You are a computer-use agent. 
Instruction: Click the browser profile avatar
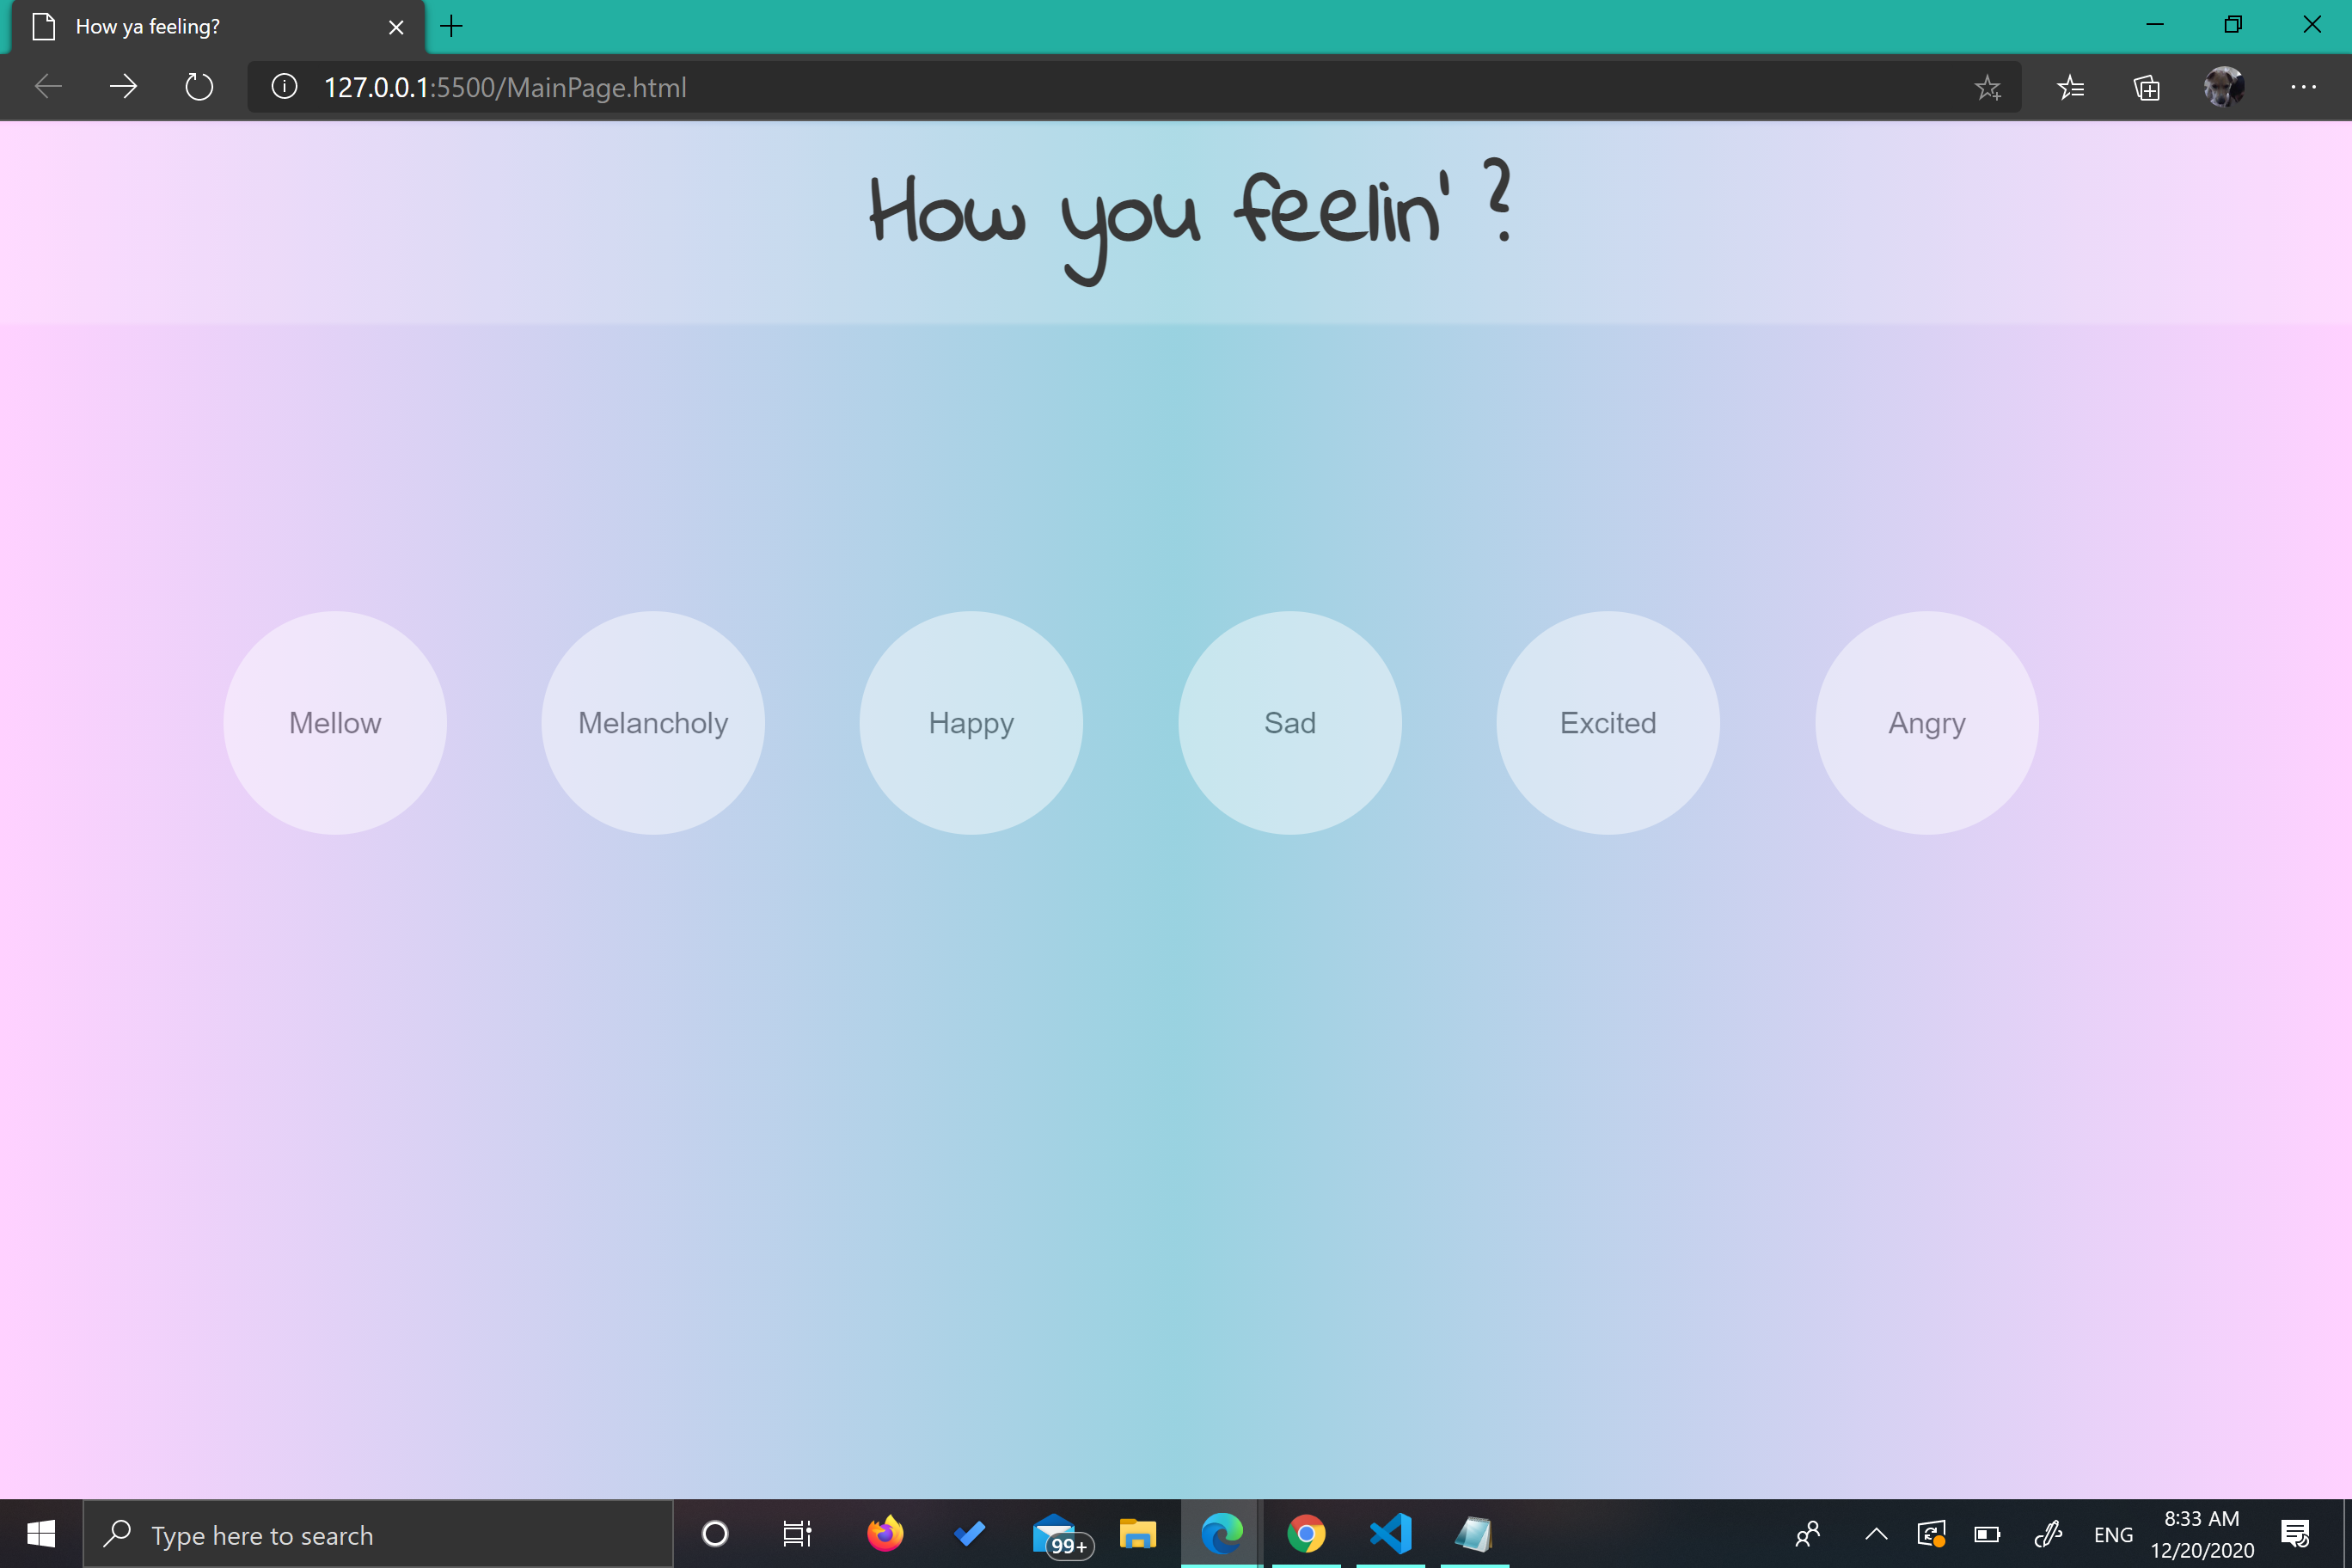coord(2223,88)
